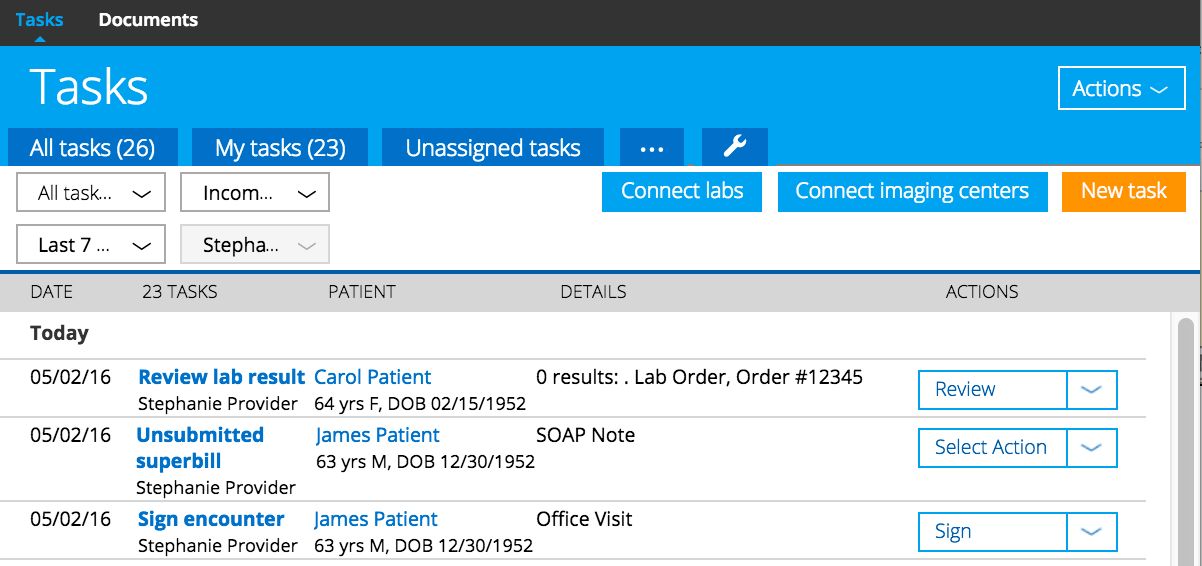1202x566 pixels.
Task: Click the ellipsis more-tabs button
Action: [x=652, y=148]
